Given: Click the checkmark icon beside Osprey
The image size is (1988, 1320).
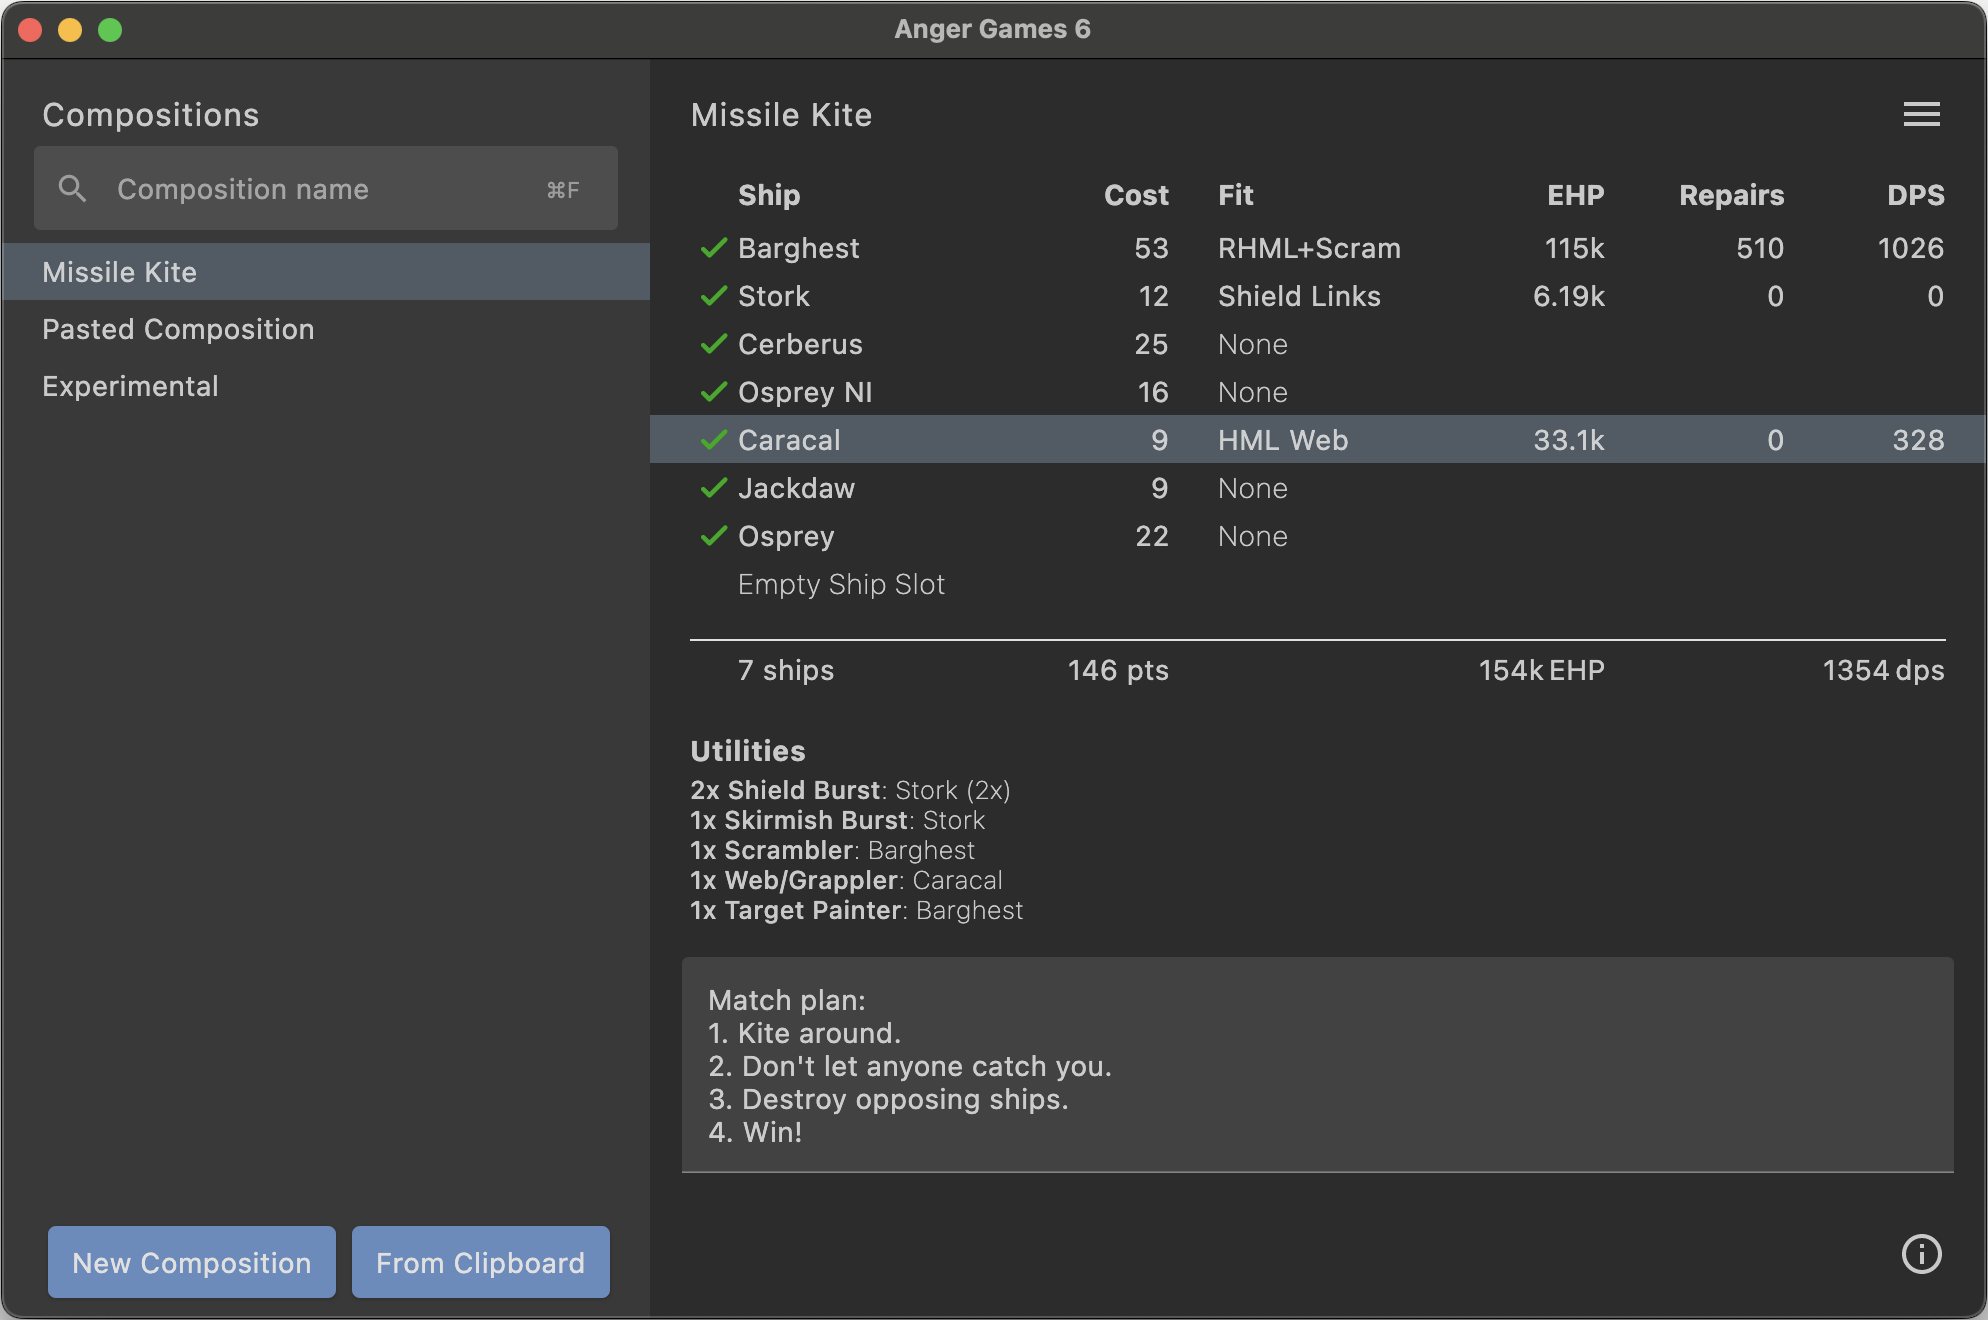Looking at the screenshot, I should point(713,536).
